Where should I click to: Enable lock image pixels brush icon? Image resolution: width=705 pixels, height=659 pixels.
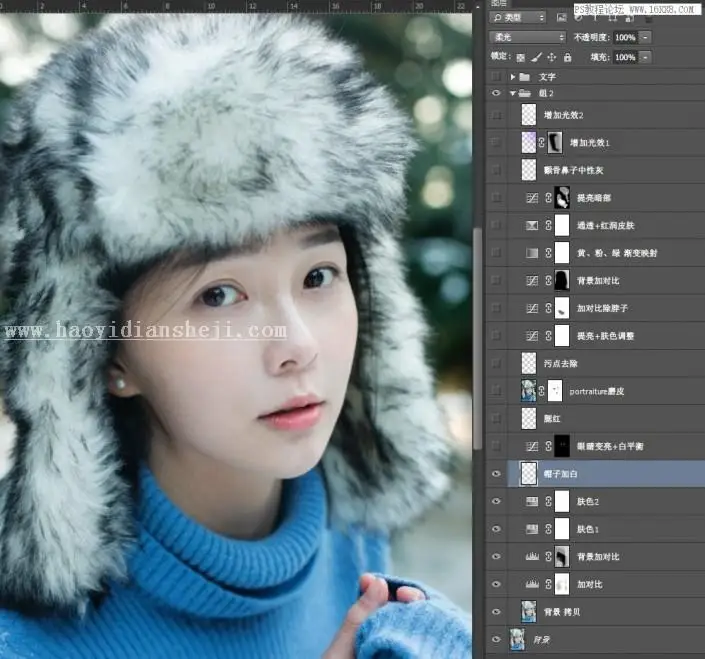536,57
